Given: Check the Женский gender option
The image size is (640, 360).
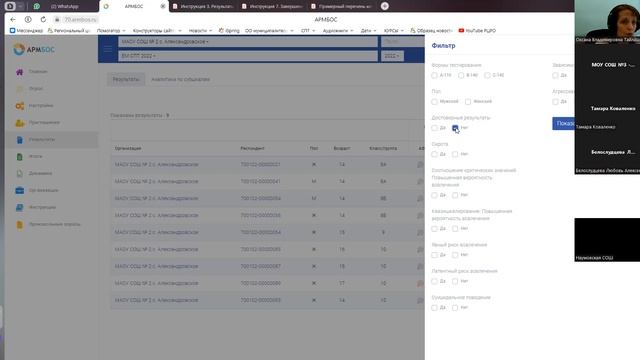Looking at the screenshot, I should click(468, 102).
